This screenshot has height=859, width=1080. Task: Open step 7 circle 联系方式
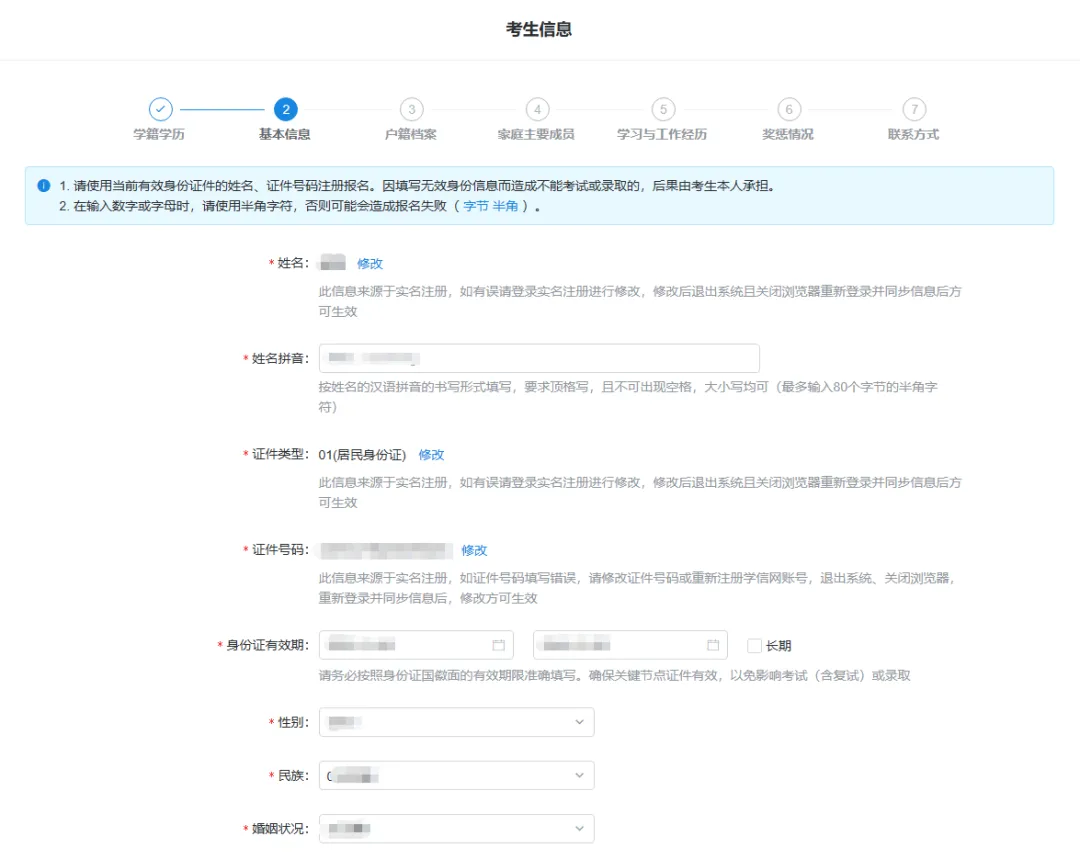click(914, 109)
